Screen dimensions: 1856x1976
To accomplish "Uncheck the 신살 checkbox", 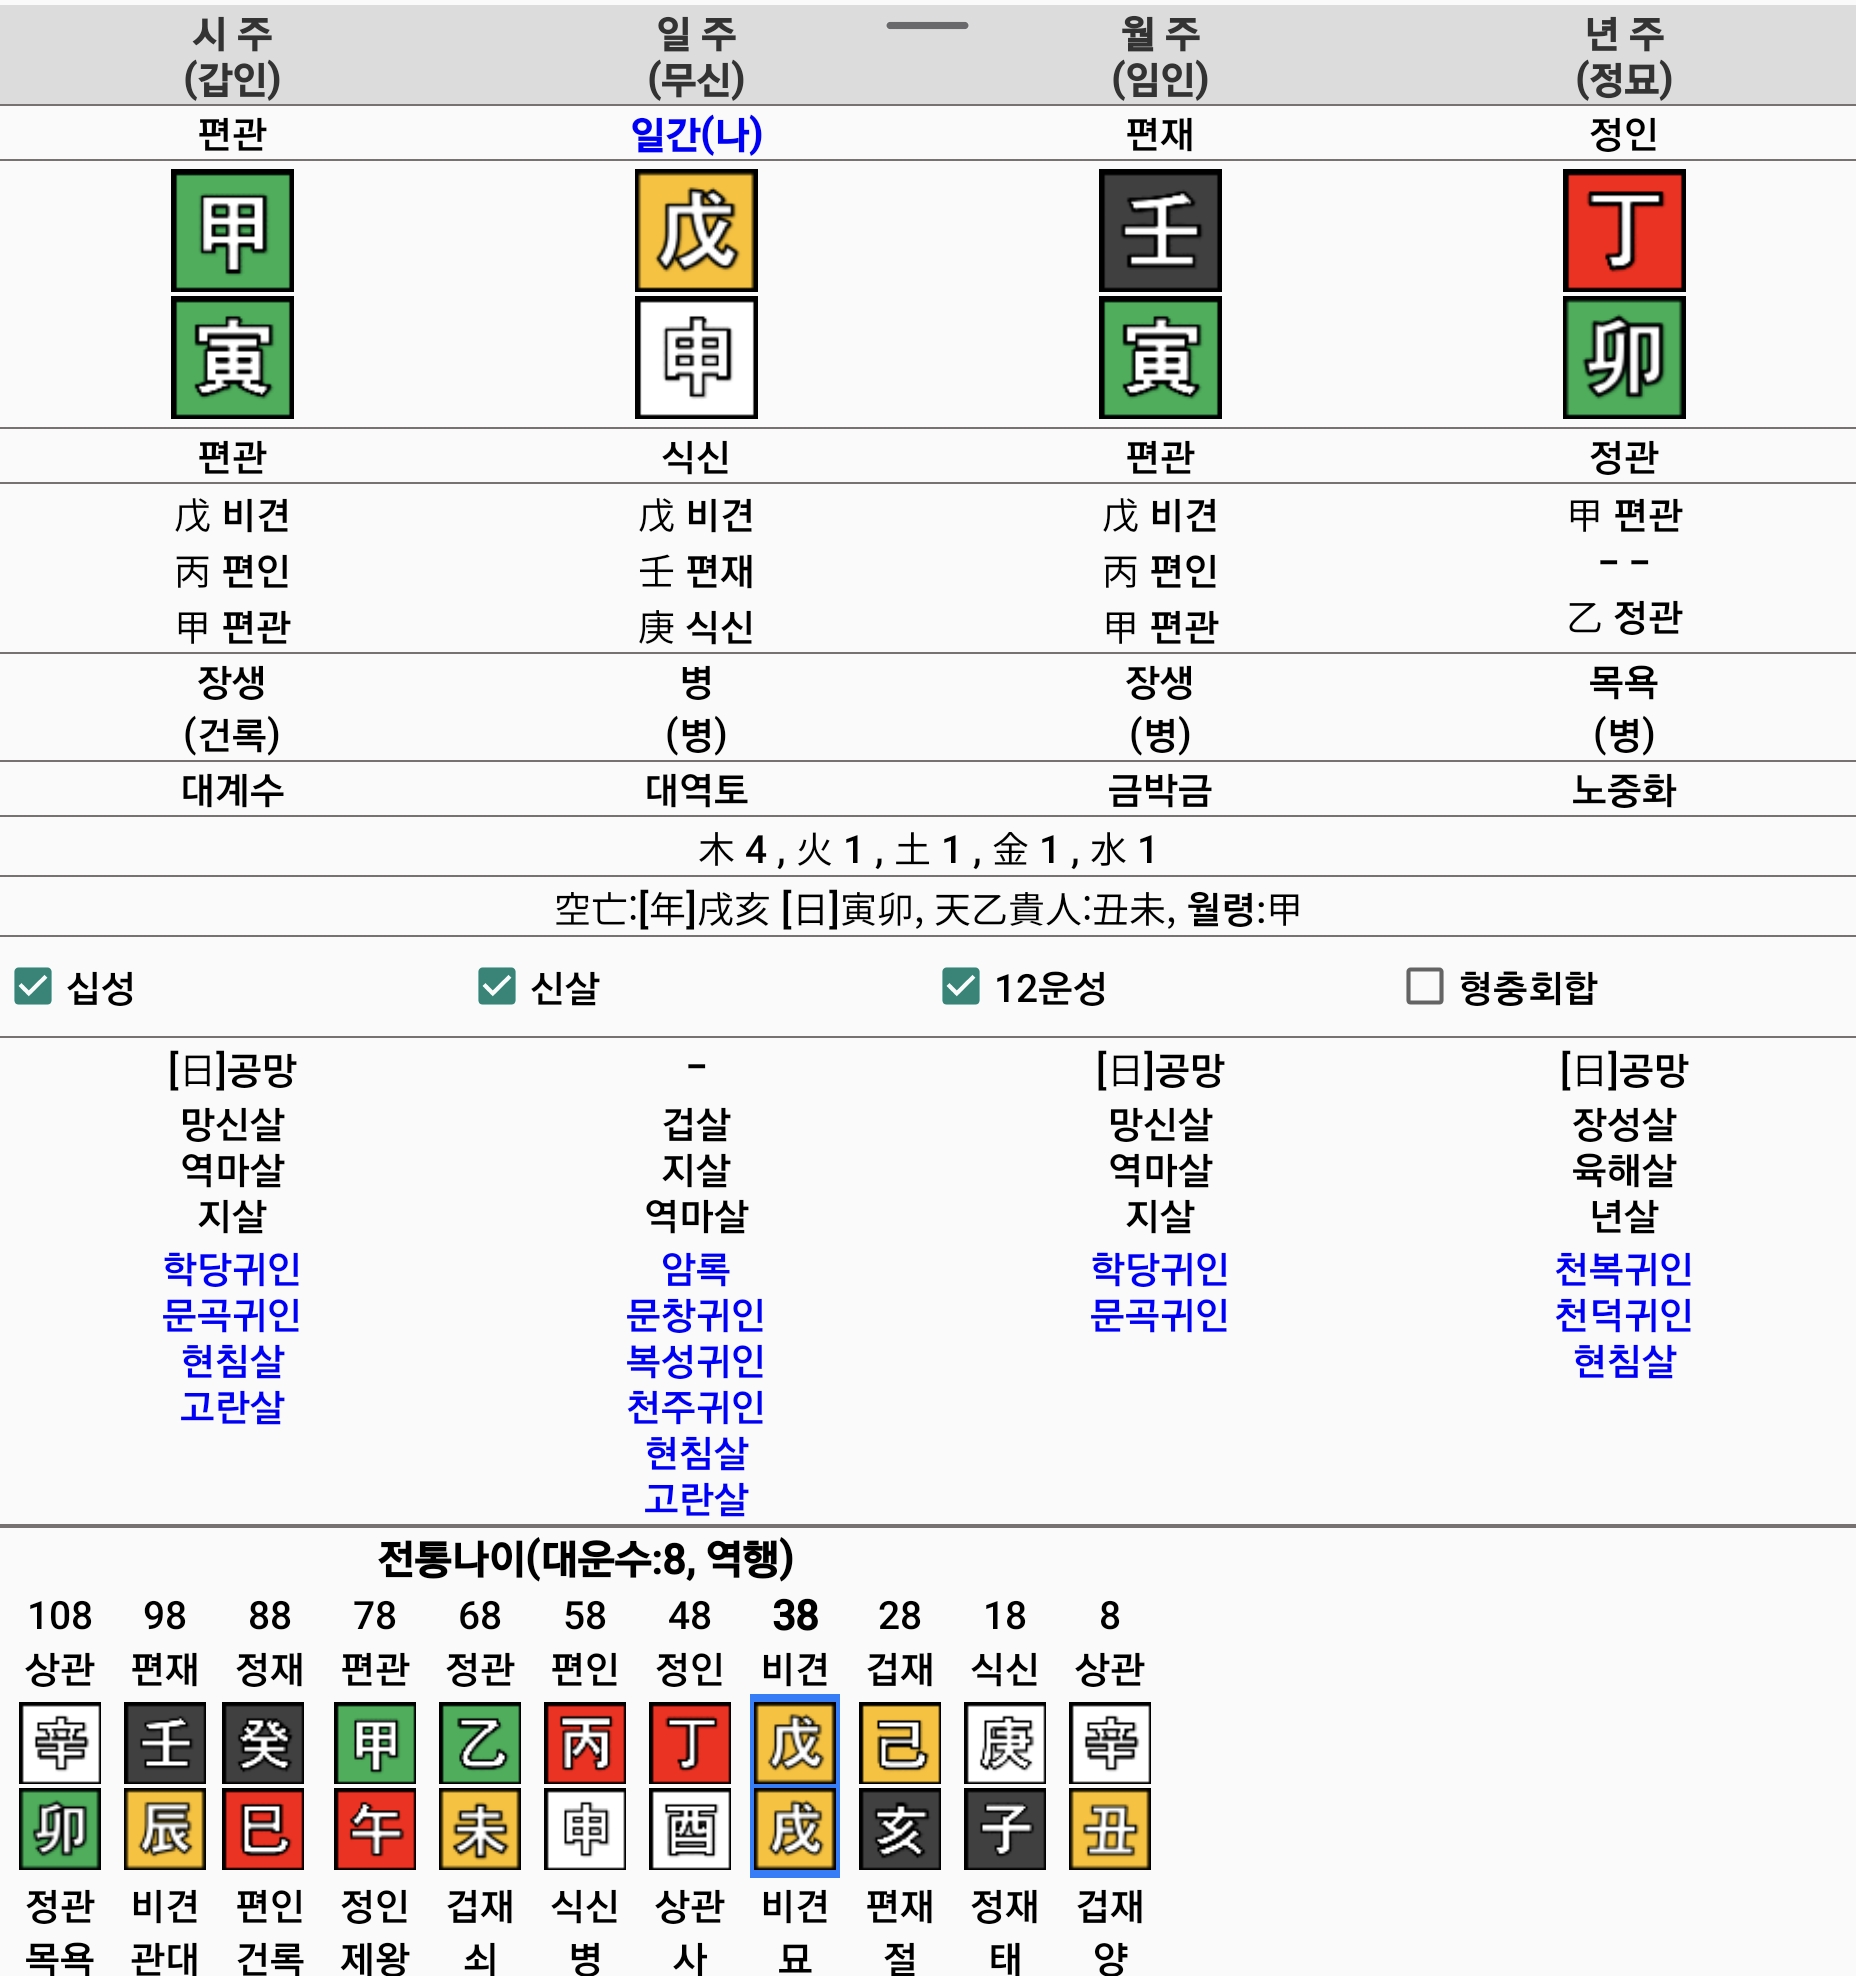I will 497,986.
